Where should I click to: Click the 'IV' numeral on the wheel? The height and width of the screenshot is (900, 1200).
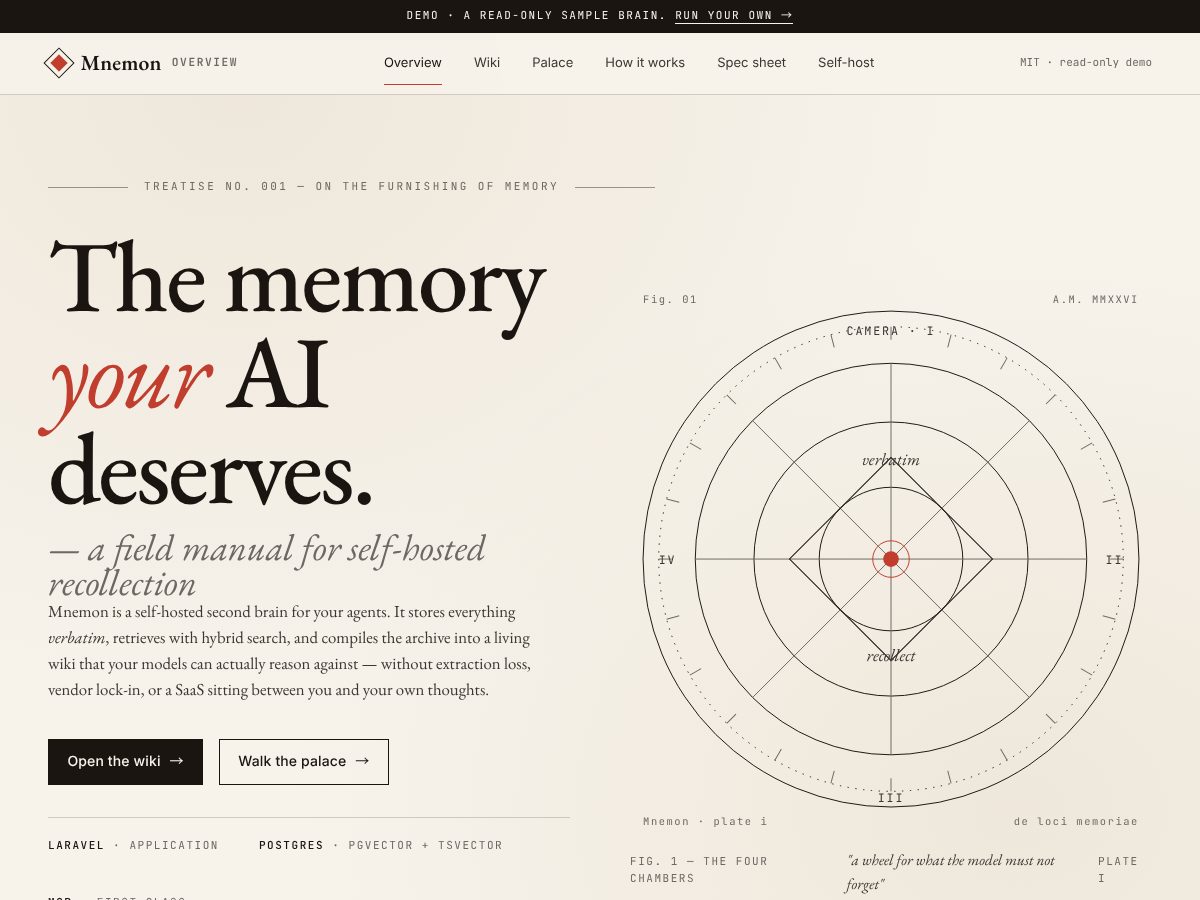667,560
